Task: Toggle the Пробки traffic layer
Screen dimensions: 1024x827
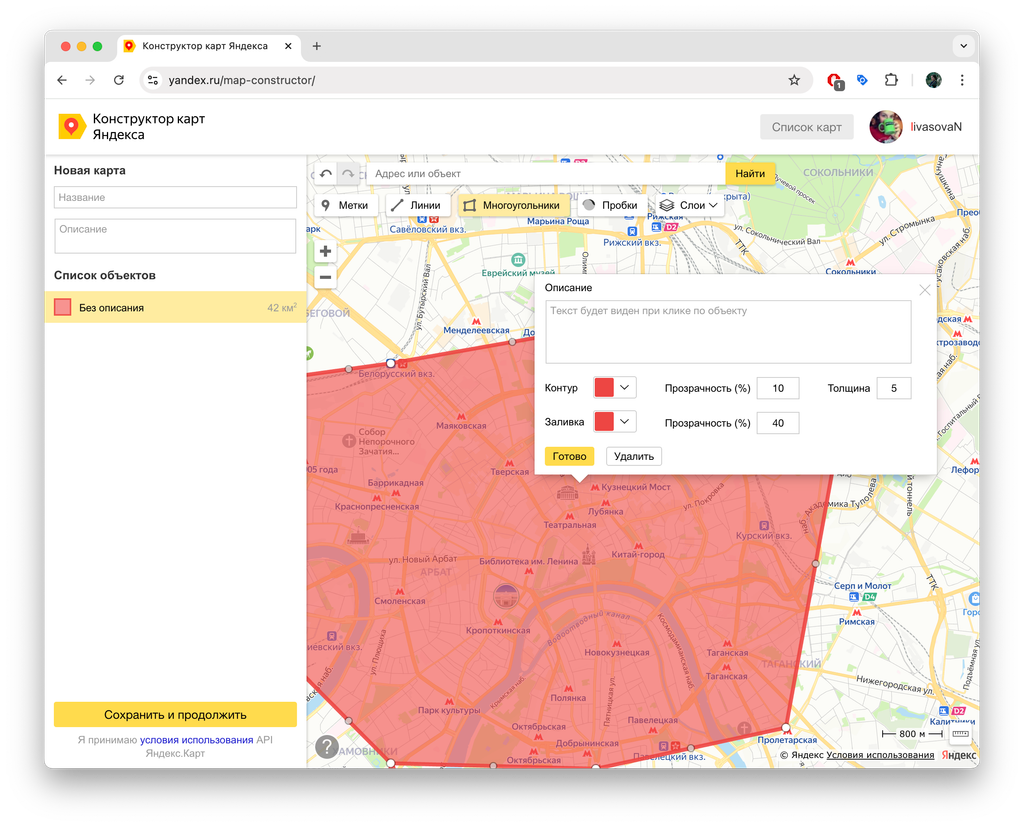Action: click(x=610, y=205)
